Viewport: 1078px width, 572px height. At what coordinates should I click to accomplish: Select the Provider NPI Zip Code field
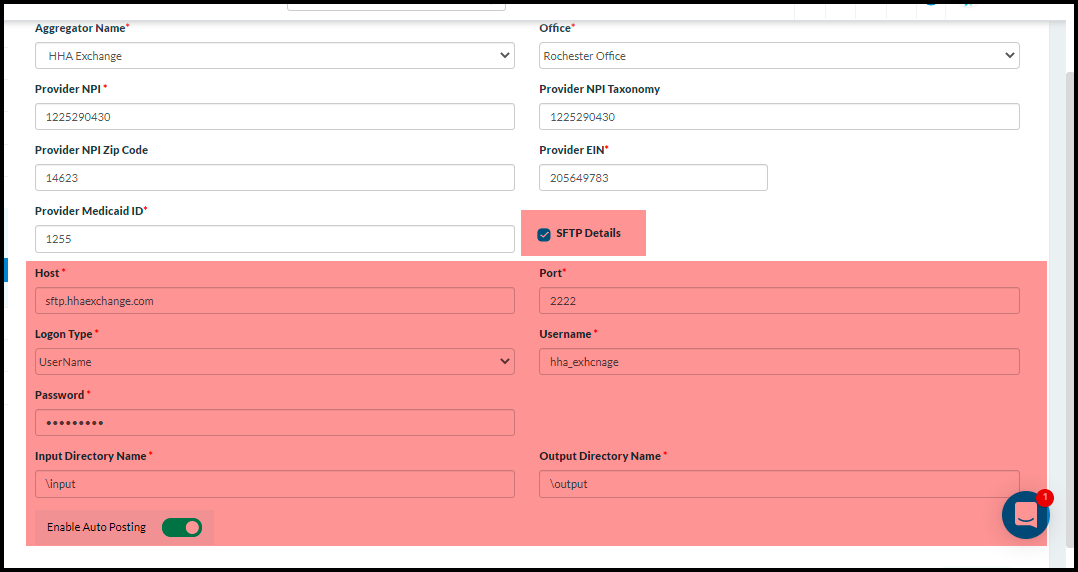click(274, 178)
